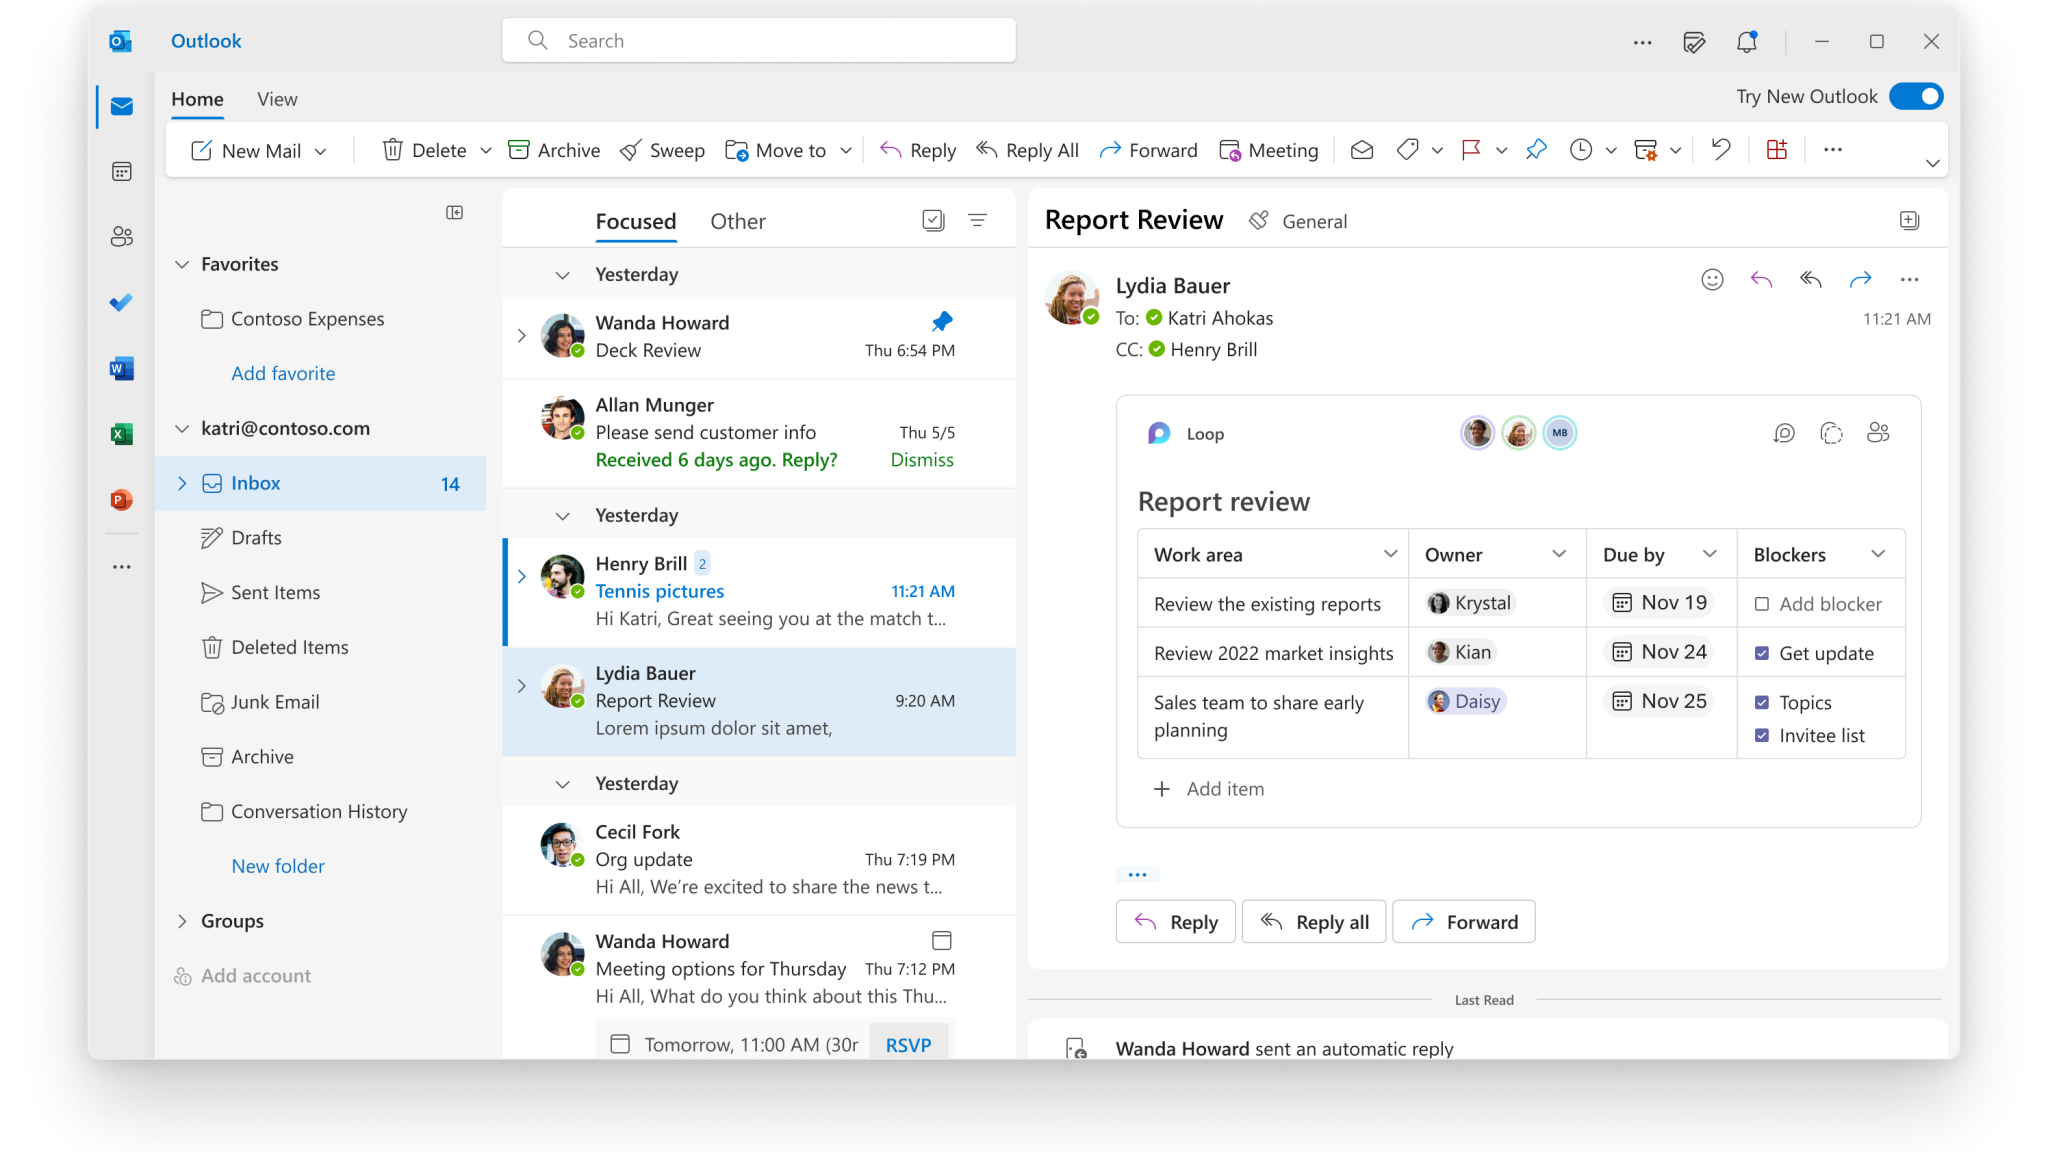
Task: Click the Nov 19 due date chip
Action: point(1658,603)
